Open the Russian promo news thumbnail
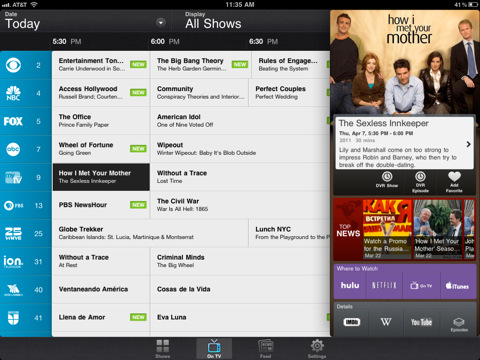Viewport: 480px width, 360px height. point(387,229)
